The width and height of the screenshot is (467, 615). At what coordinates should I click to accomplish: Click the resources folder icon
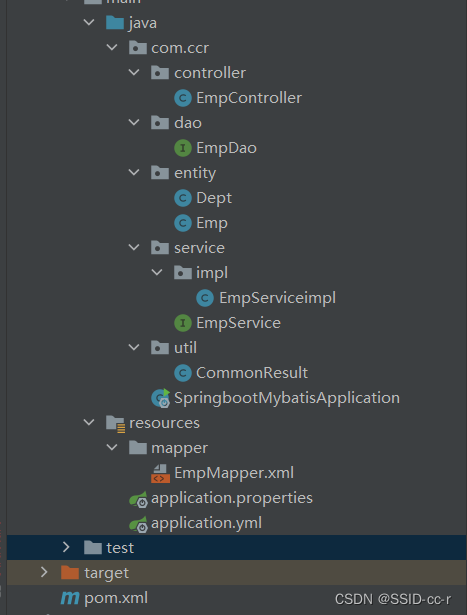[x=116, y=424]
